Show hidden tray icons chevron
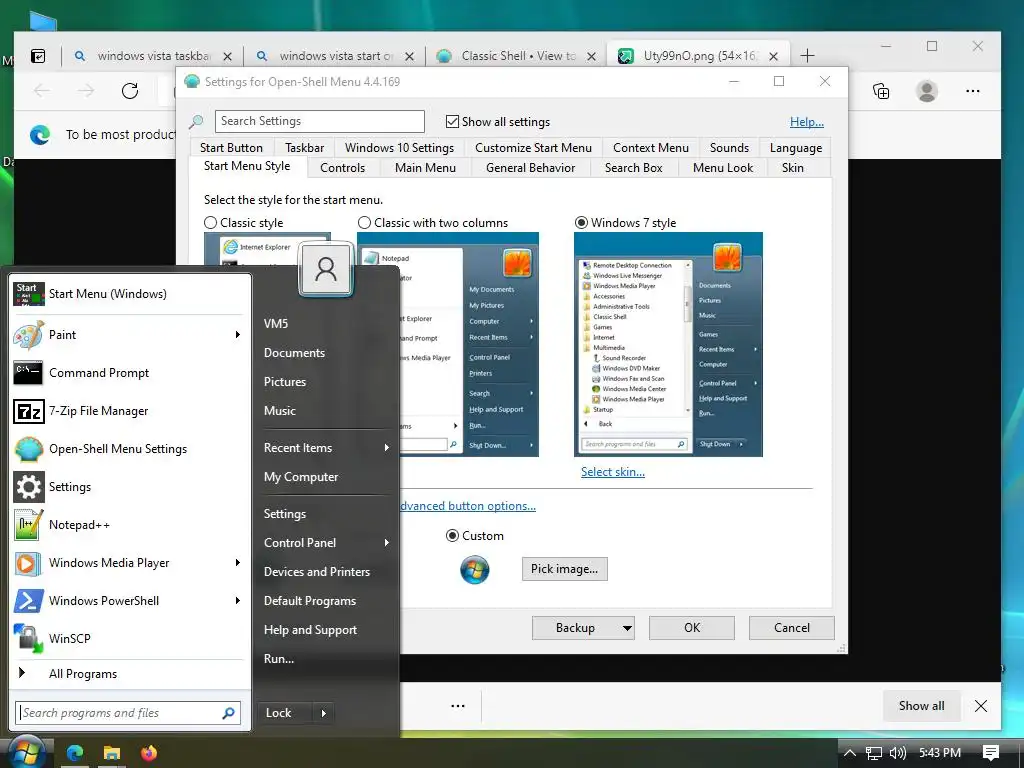1024x768 pixels. 850,753
